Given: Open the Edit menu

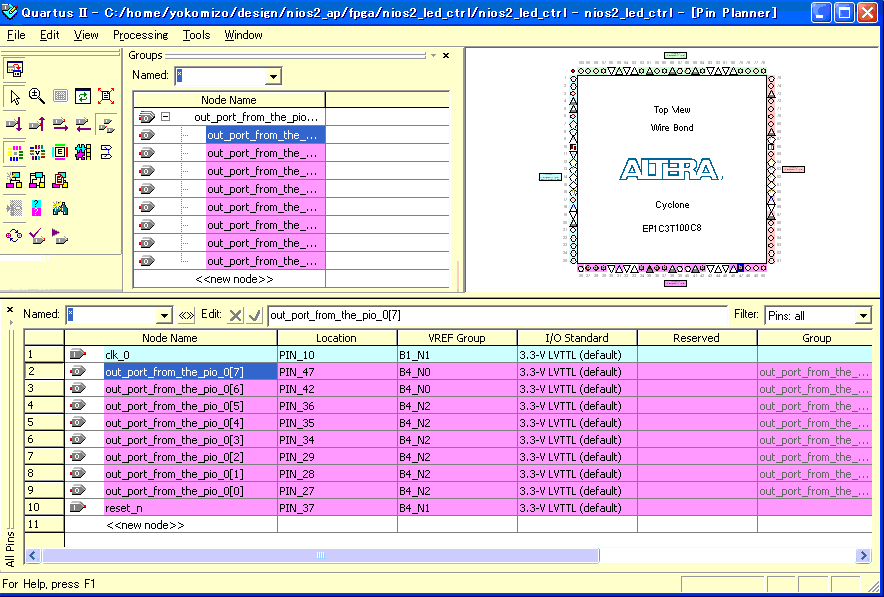Looking at the screenshot, I should pos(50,35).
